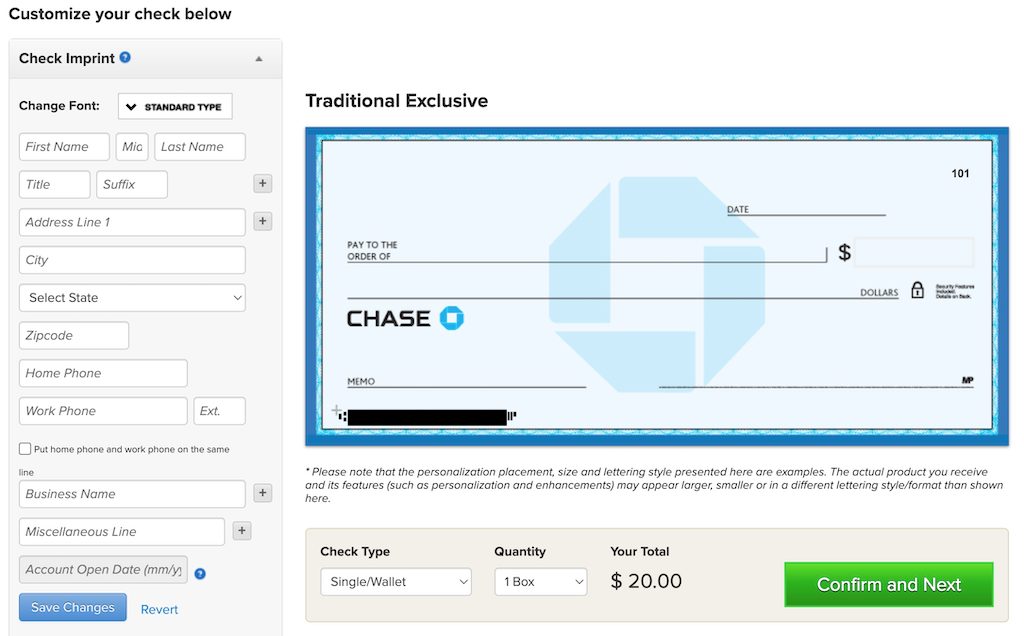Click the Zipcode input field
Image resolution: width=1024 pixels, height=636 pixels.
[x=74, y=336]
